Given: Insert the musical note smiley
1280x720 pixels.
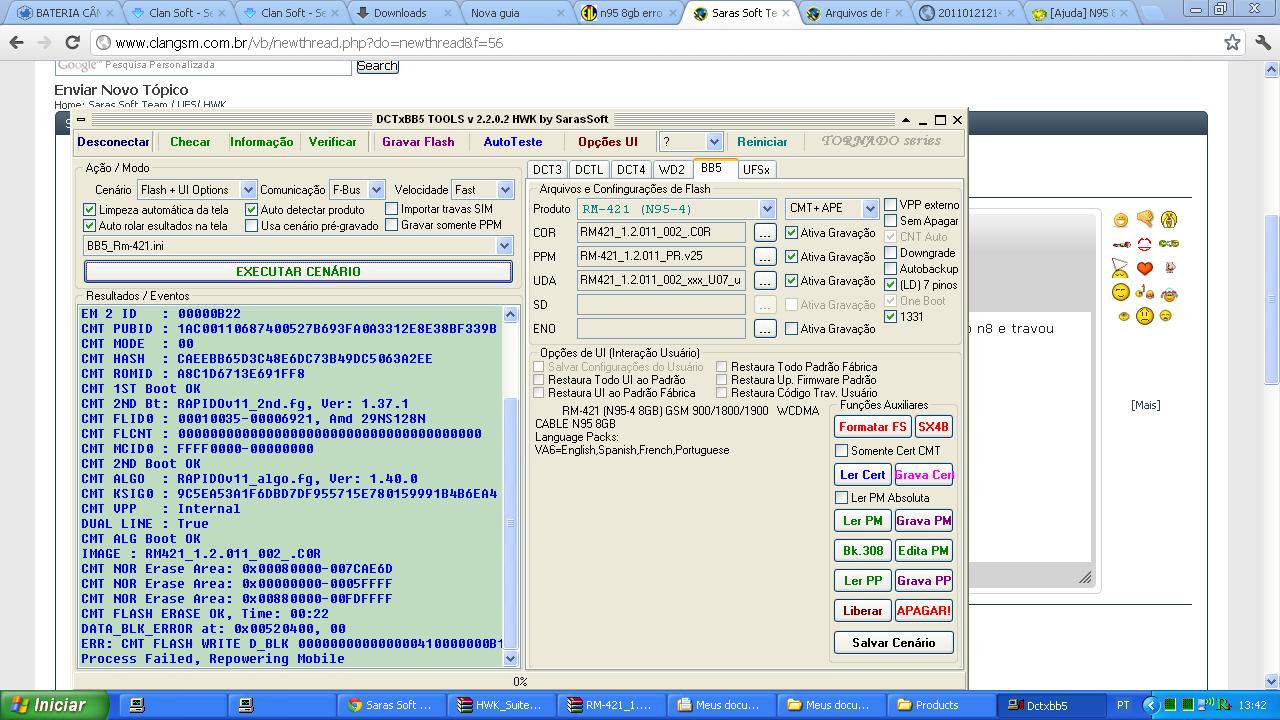Looking at the screenshot, I should click(1145, 292).
